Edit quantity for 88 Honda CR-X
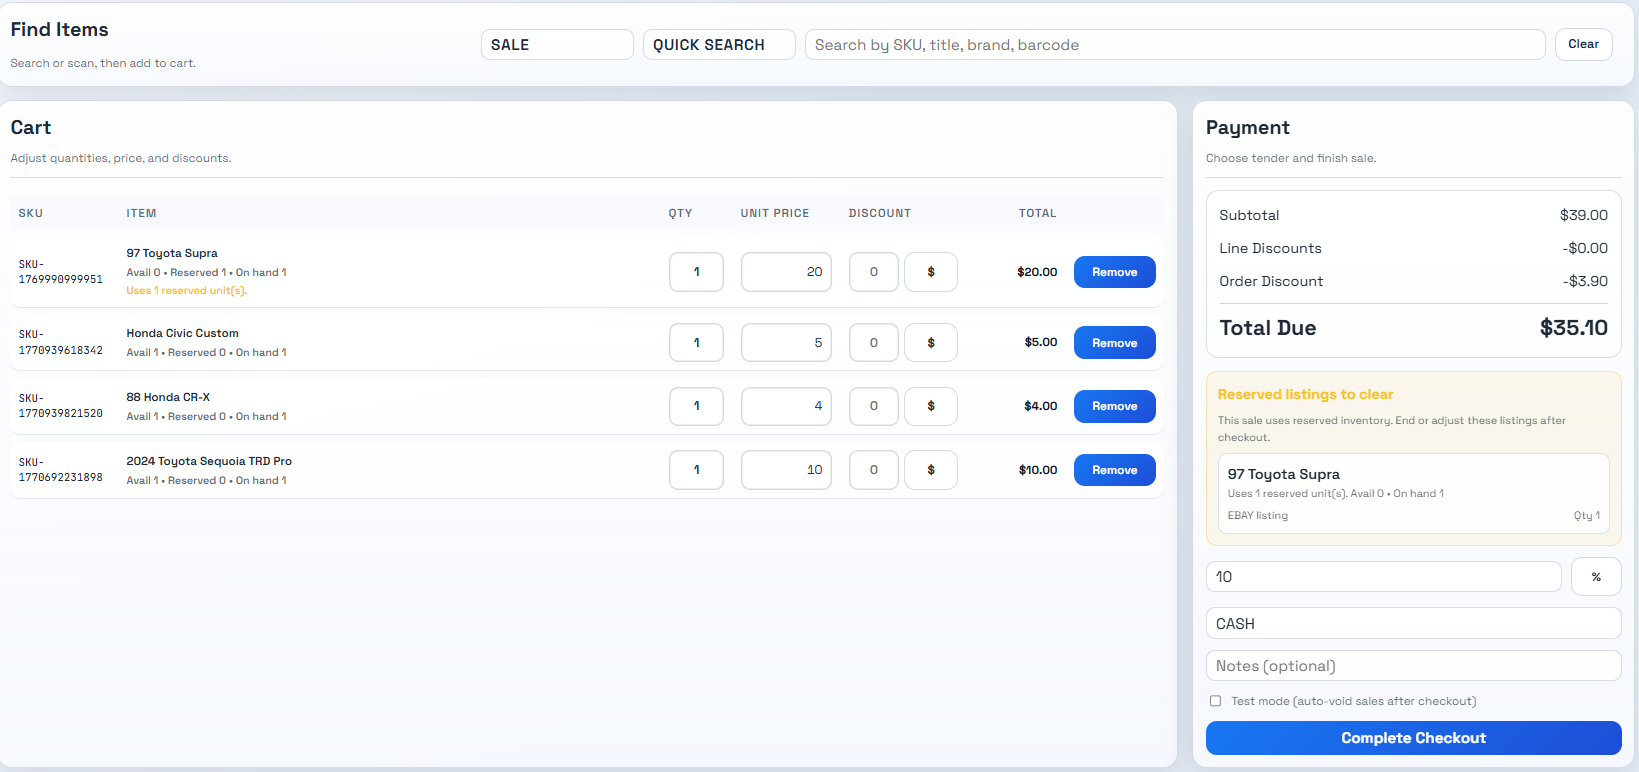 (696, 406)
